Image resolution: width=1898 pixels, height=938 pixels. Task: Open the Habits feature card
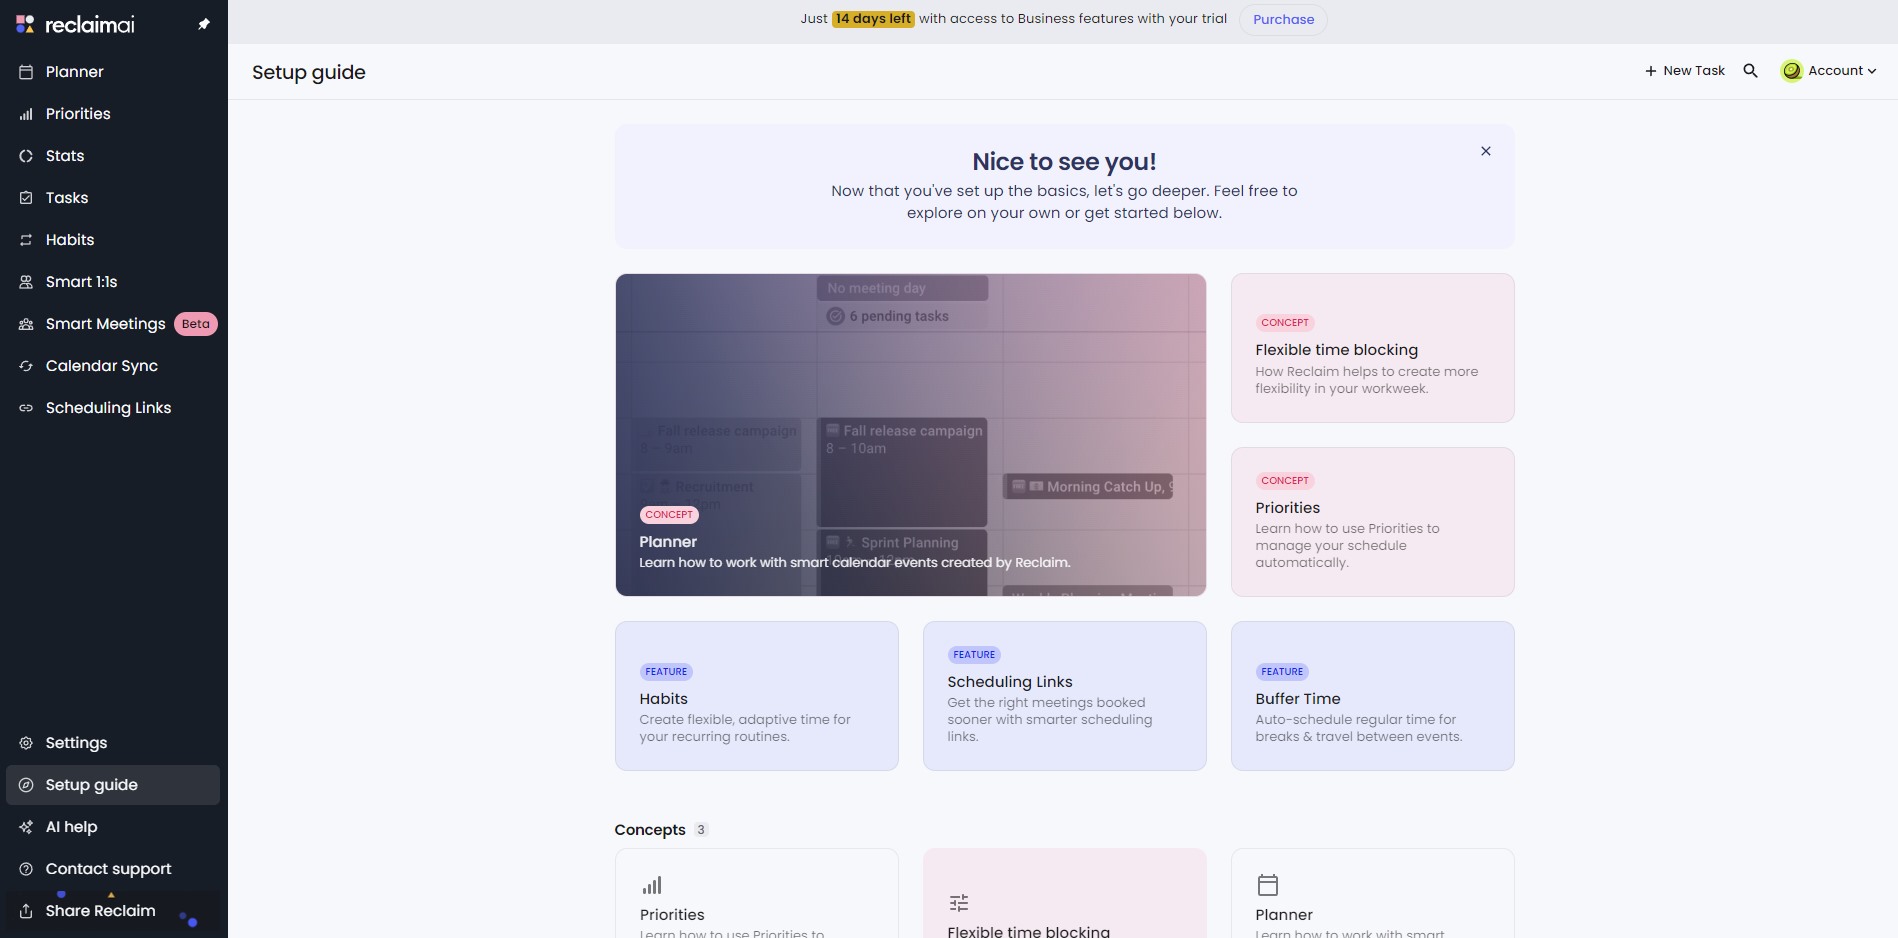(757, 696)
